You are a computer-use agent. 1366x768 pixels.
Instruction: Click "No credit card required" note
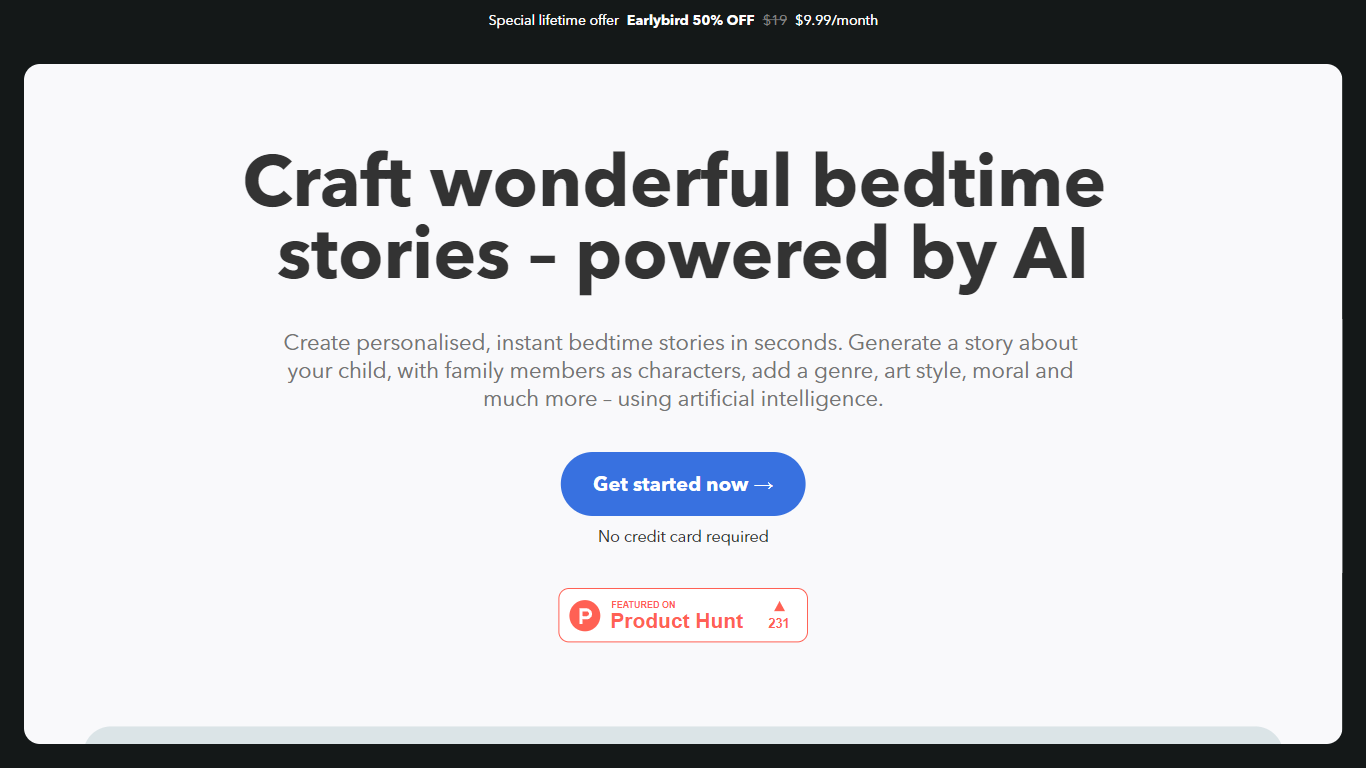pos(683,537)
